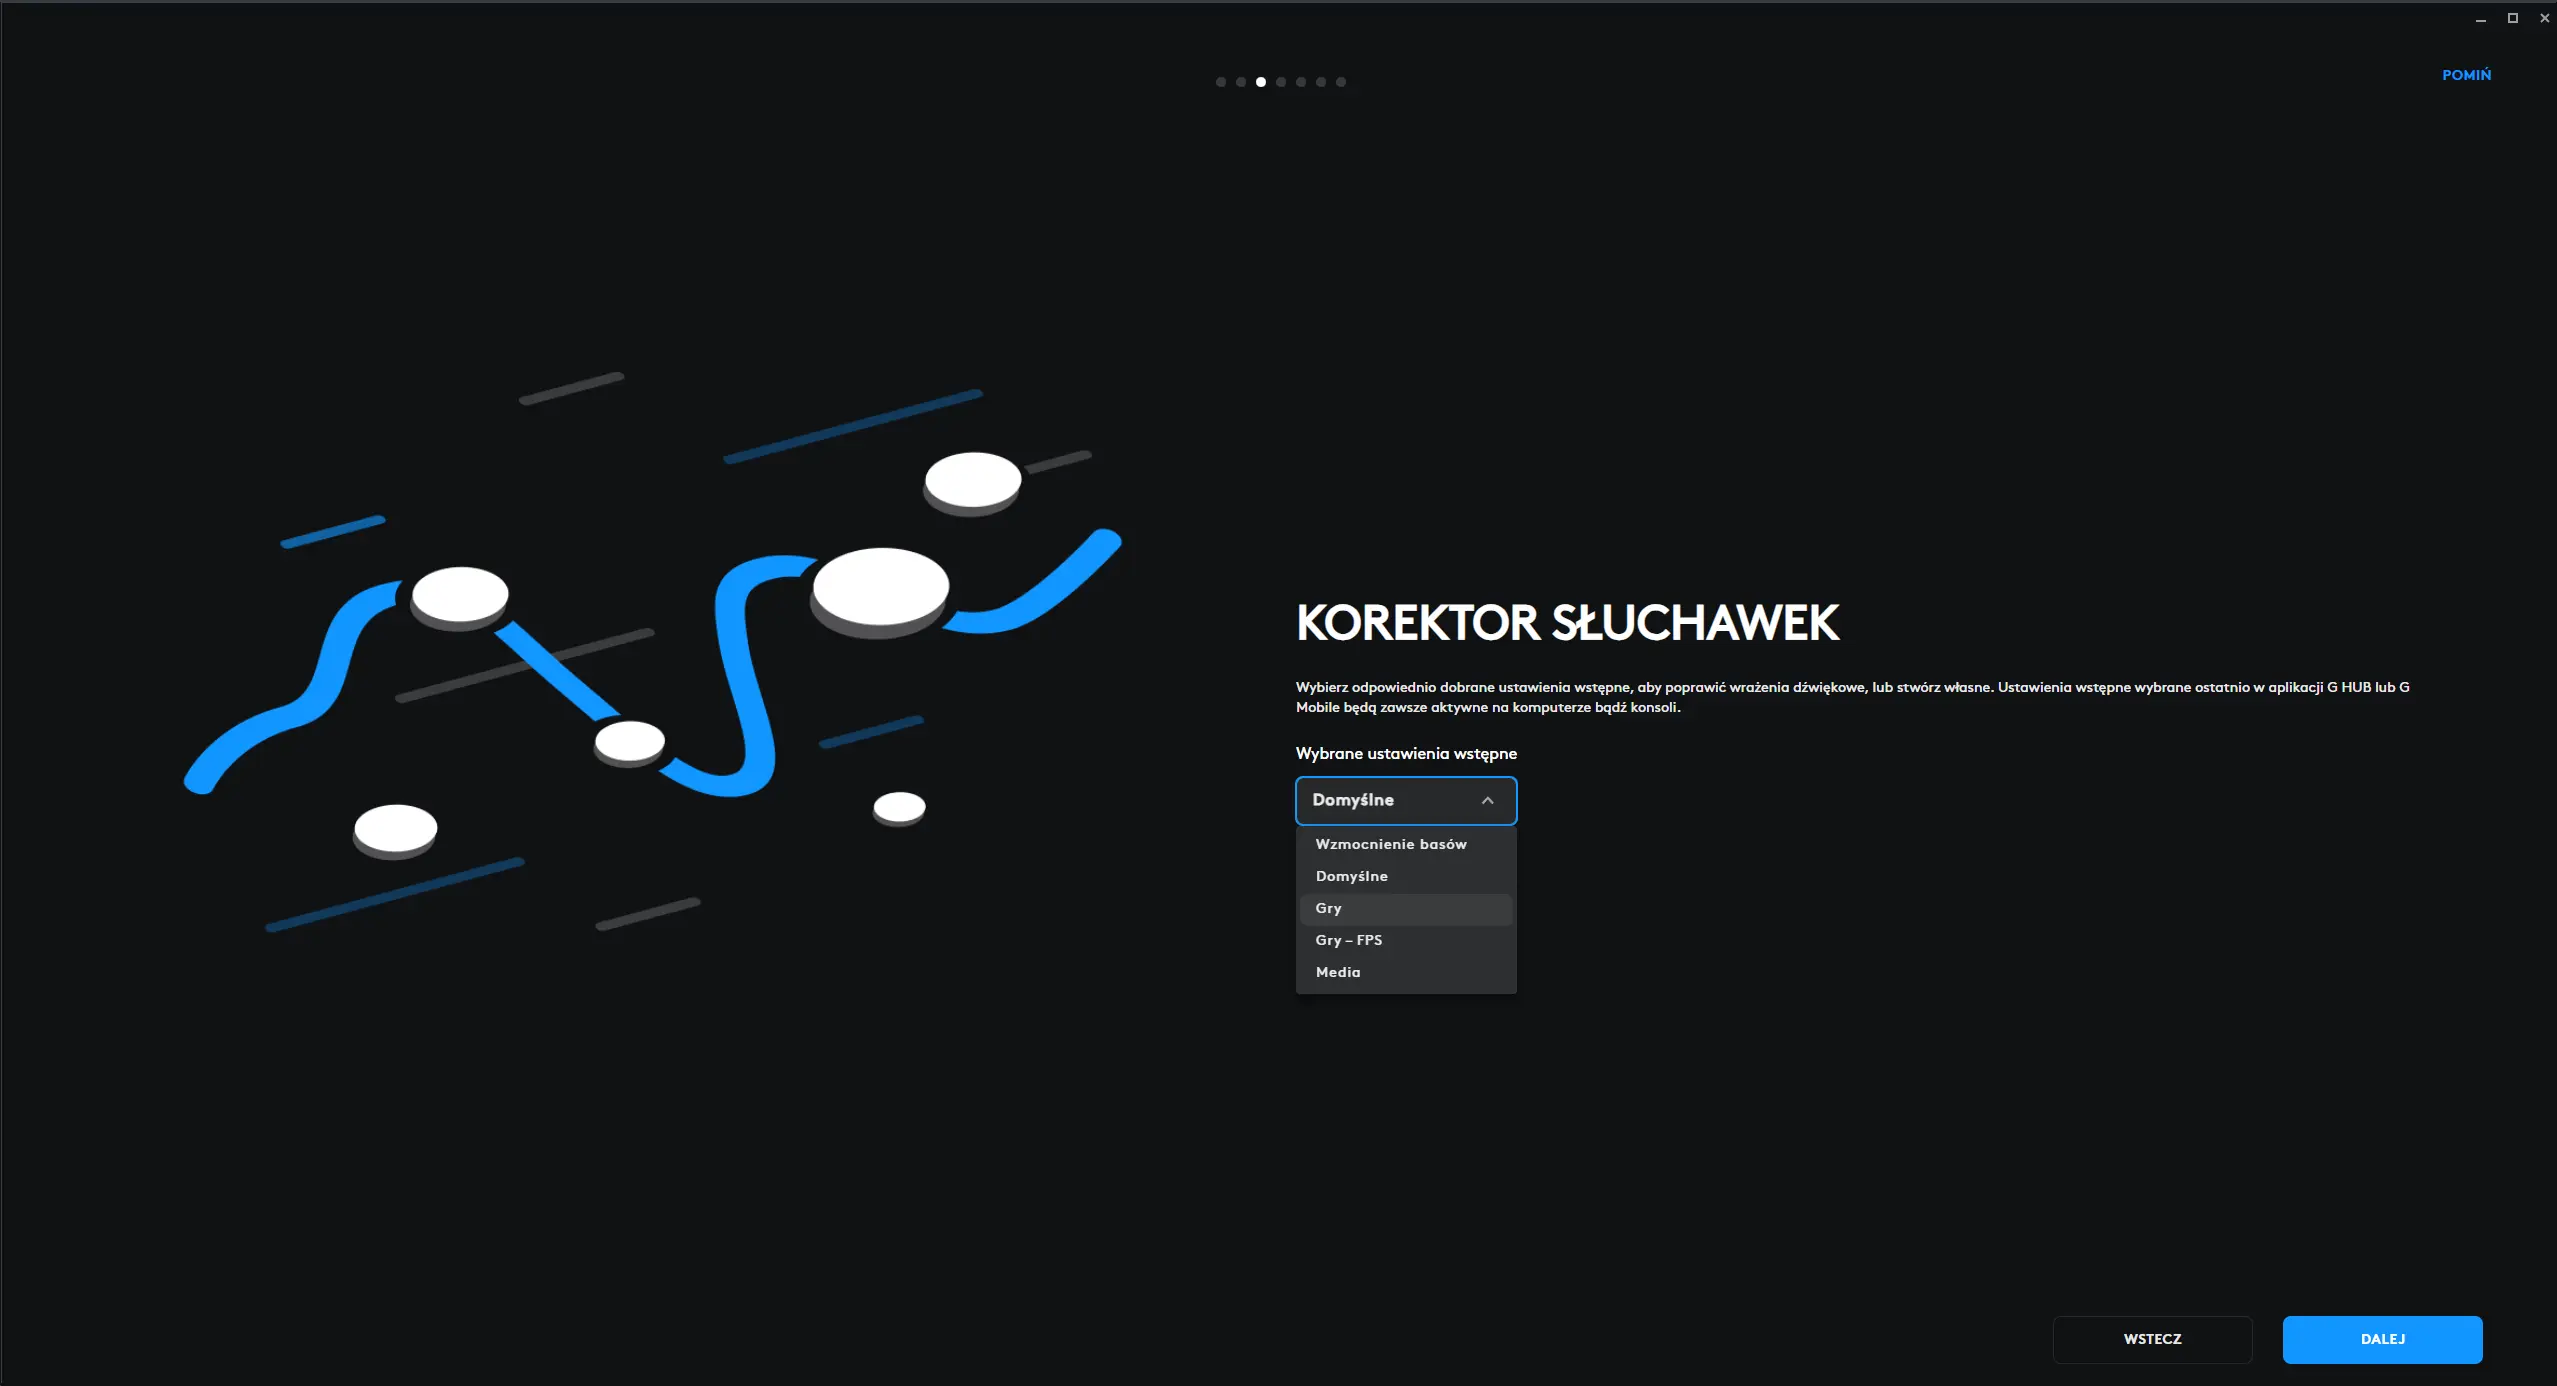Select Domyślne from the preset list
The width and height of the screenshot is (2557, 1386).
pos(1351,876)
